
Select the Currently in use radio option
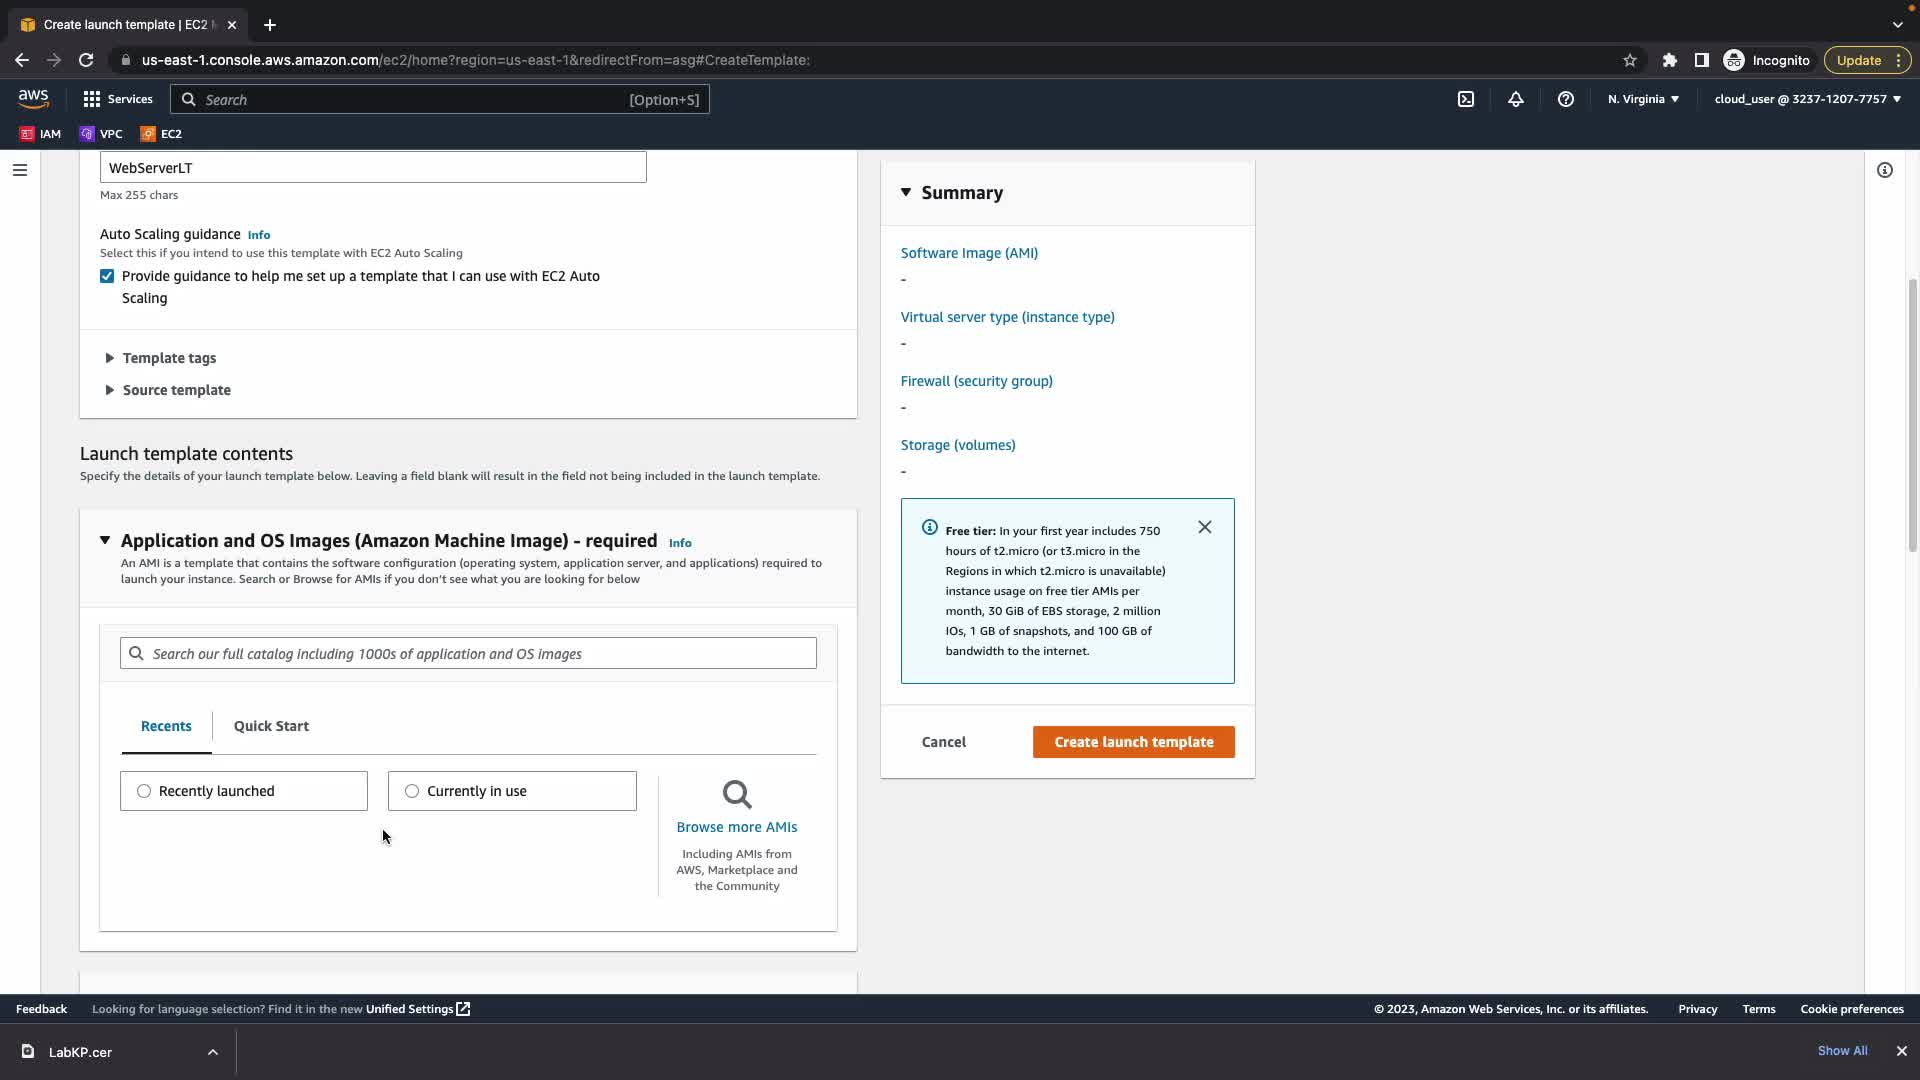(412, 791)
